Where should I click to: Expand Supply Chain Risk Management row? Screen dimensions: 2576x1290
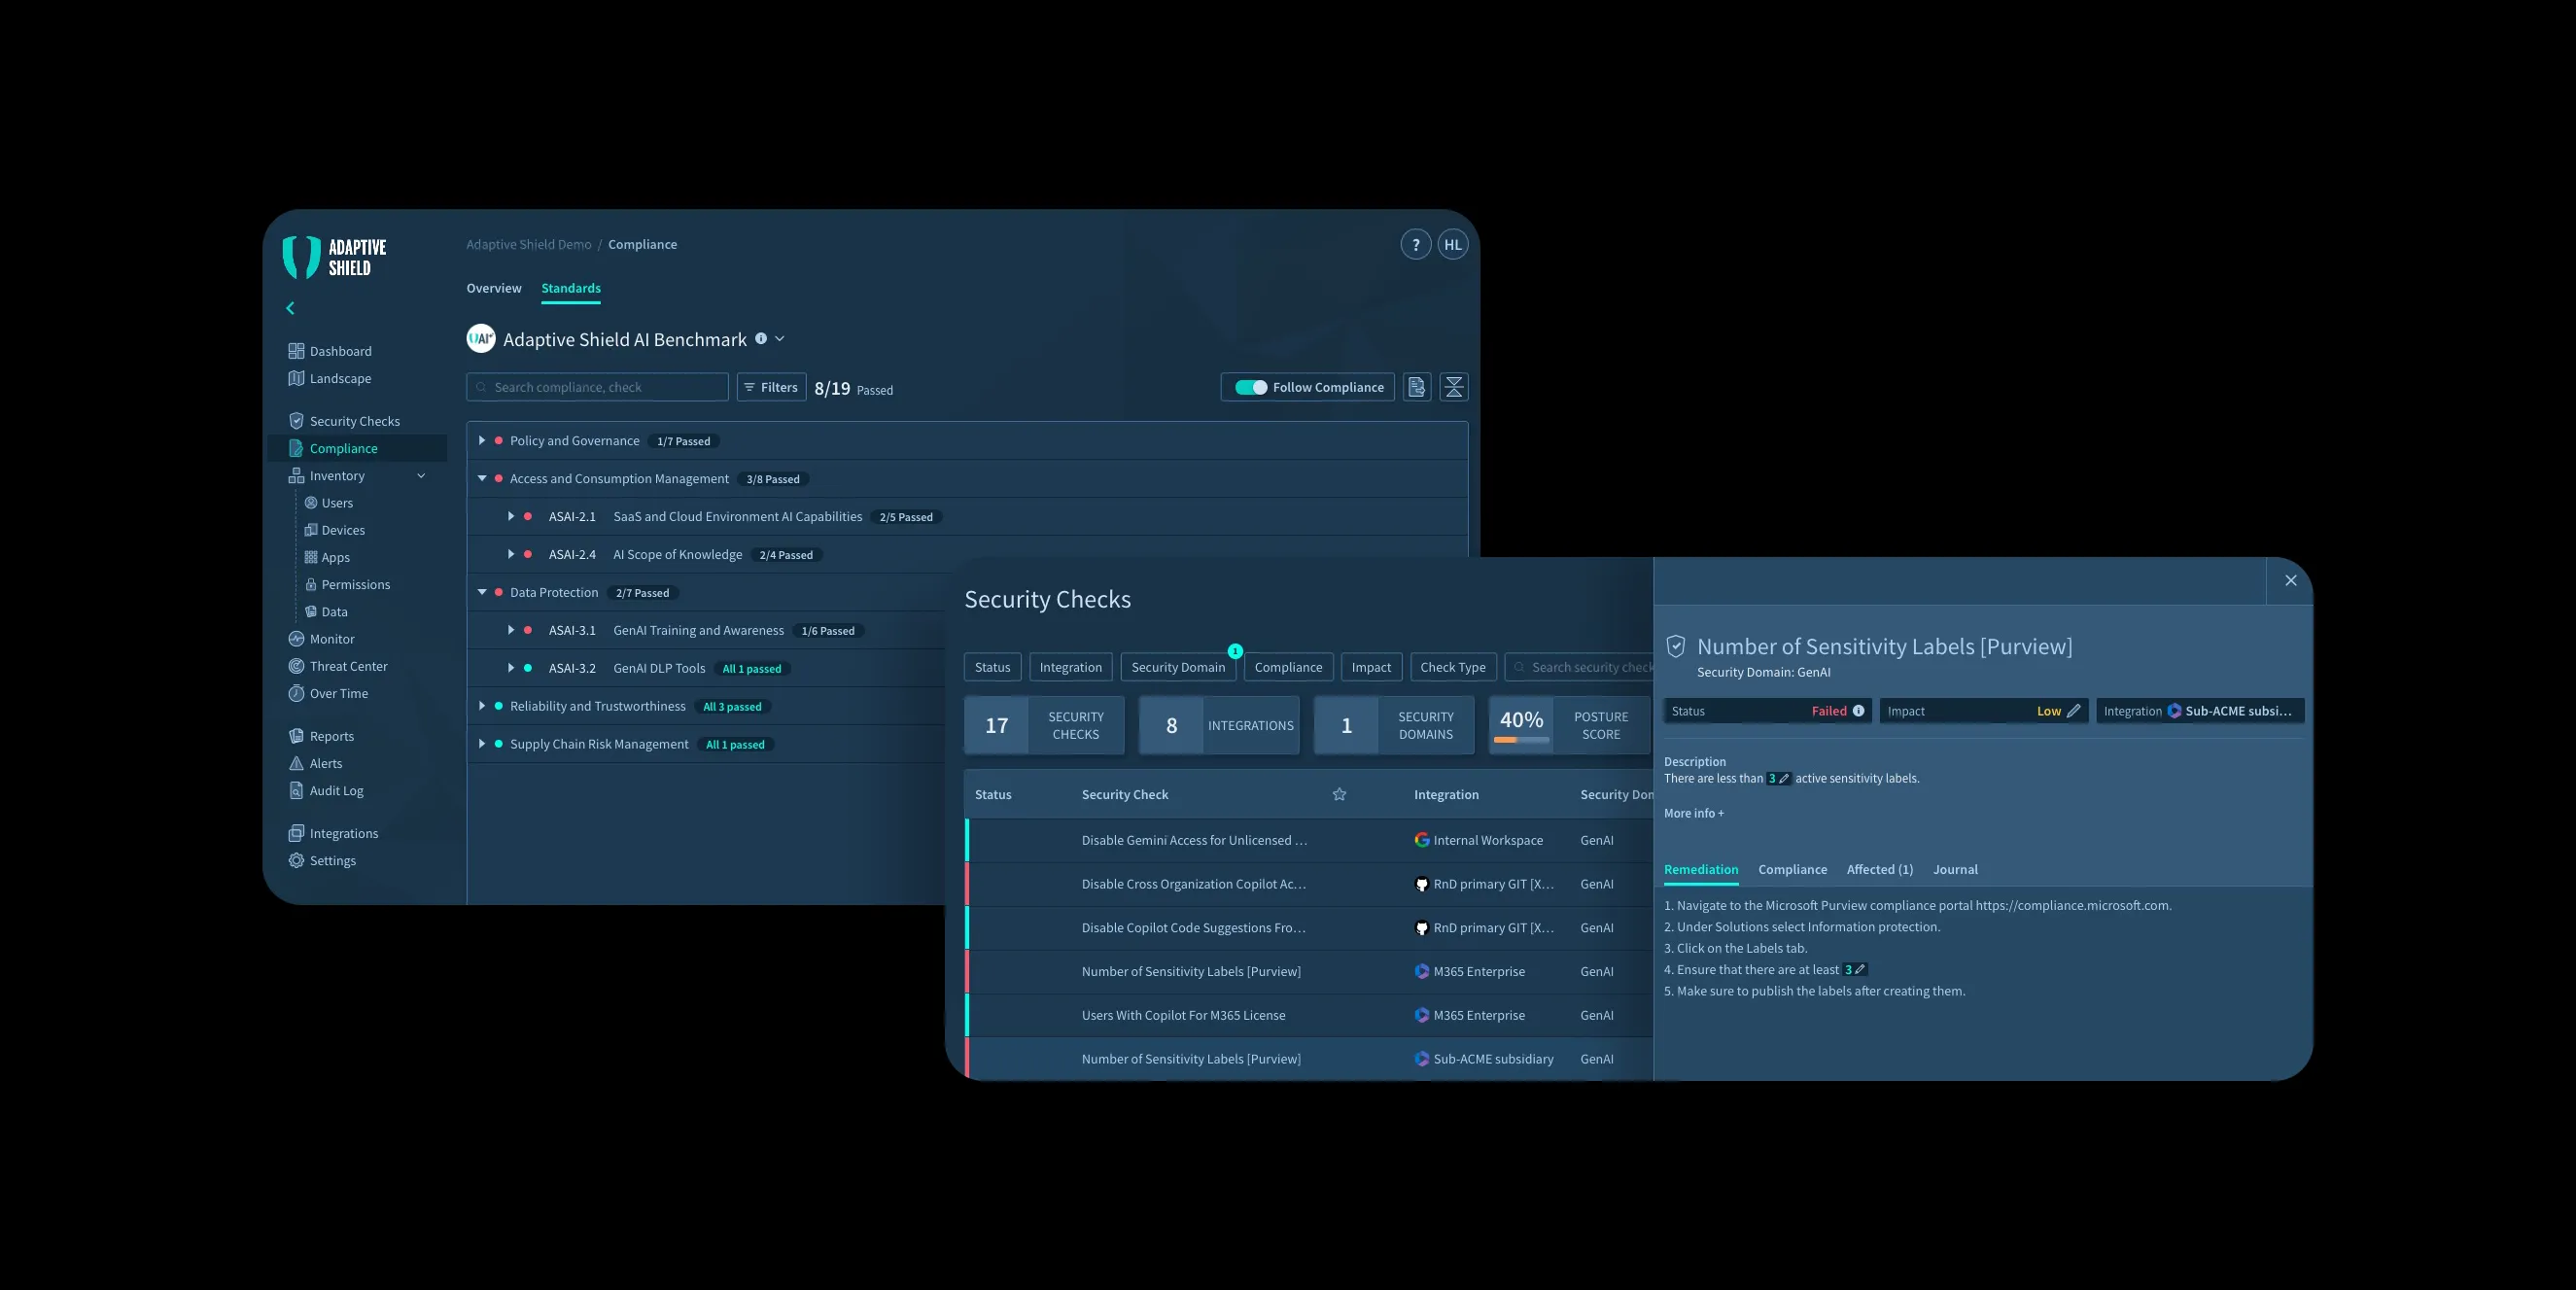pyautogui.click(x=481, y=744)
